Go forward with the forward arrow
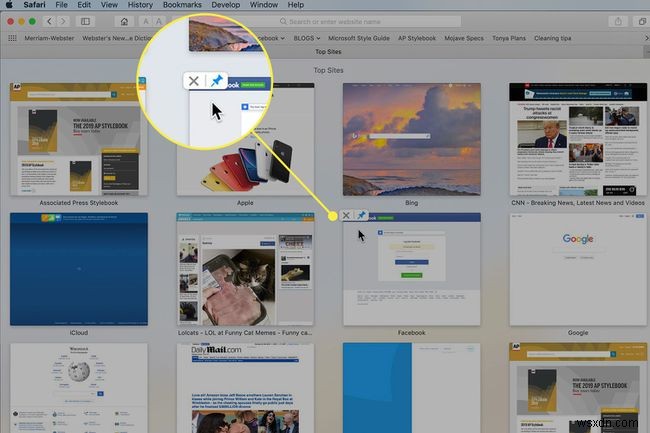The width and height of the screenshot is (650, 433). (63, 21)
